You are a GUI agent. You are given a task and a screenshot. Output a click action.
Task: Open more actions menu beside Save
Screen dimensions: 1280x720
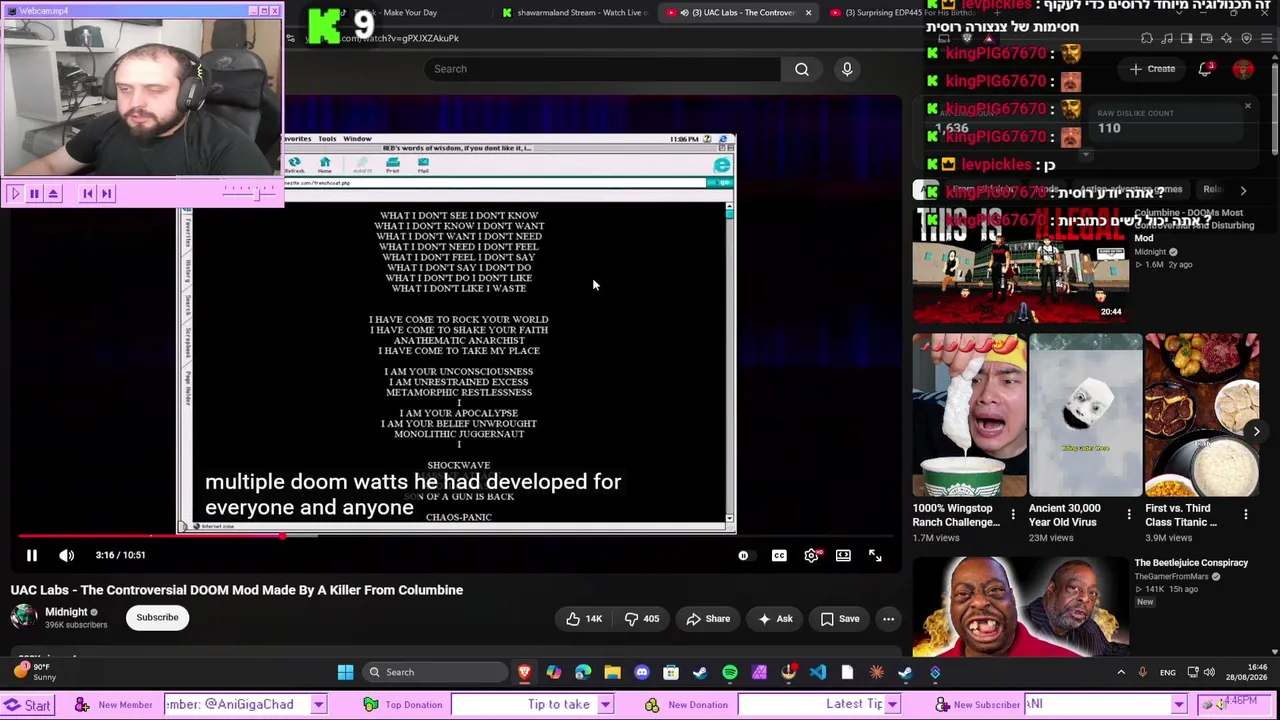888,618
